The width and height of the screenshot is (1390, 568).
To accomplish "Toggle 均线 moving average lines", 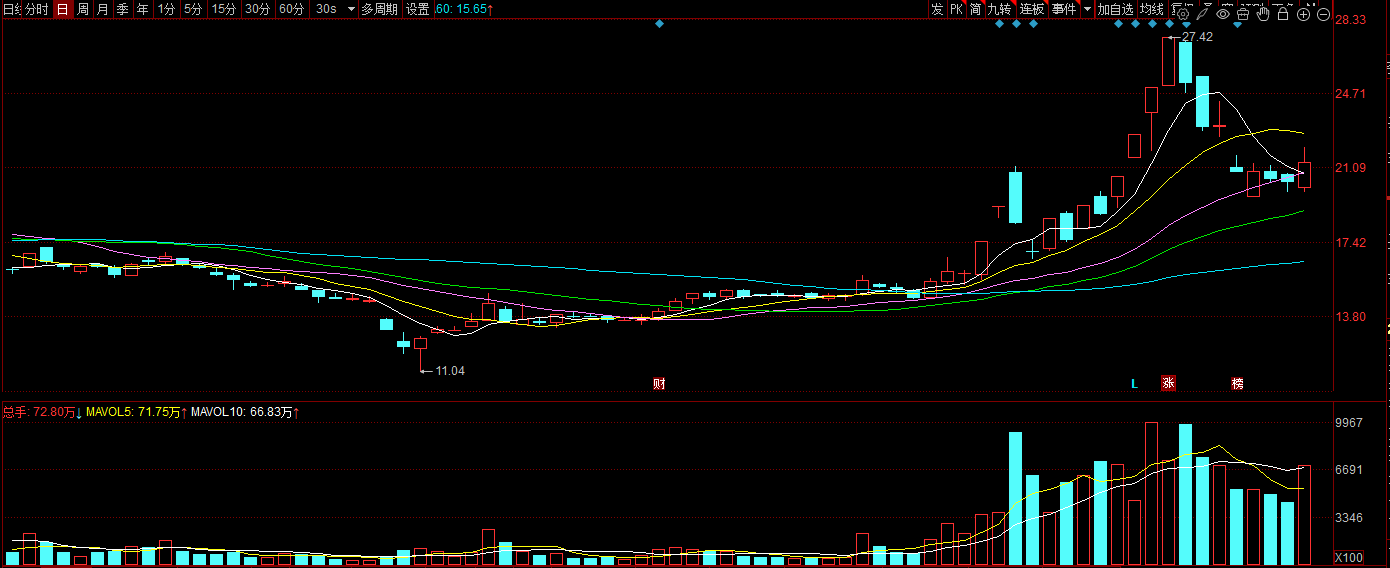I will click(1153, 9).
